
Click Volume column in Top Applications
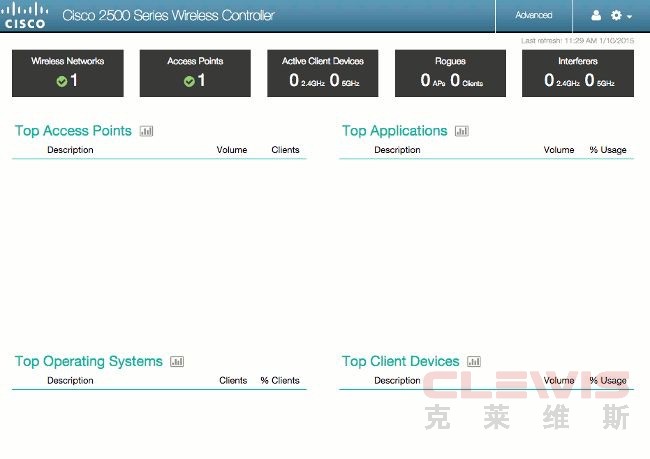pyautogui.click(x=559, y=150)
